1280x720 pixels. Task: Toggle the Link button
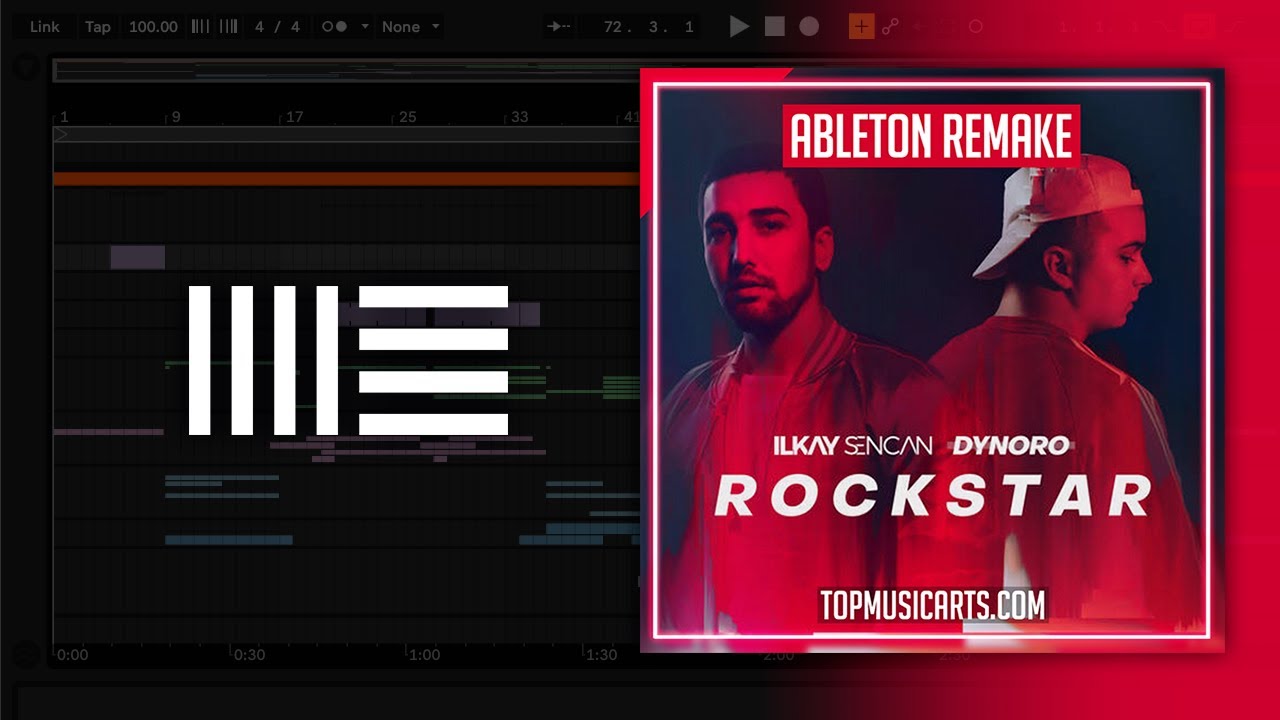(44, 27)
